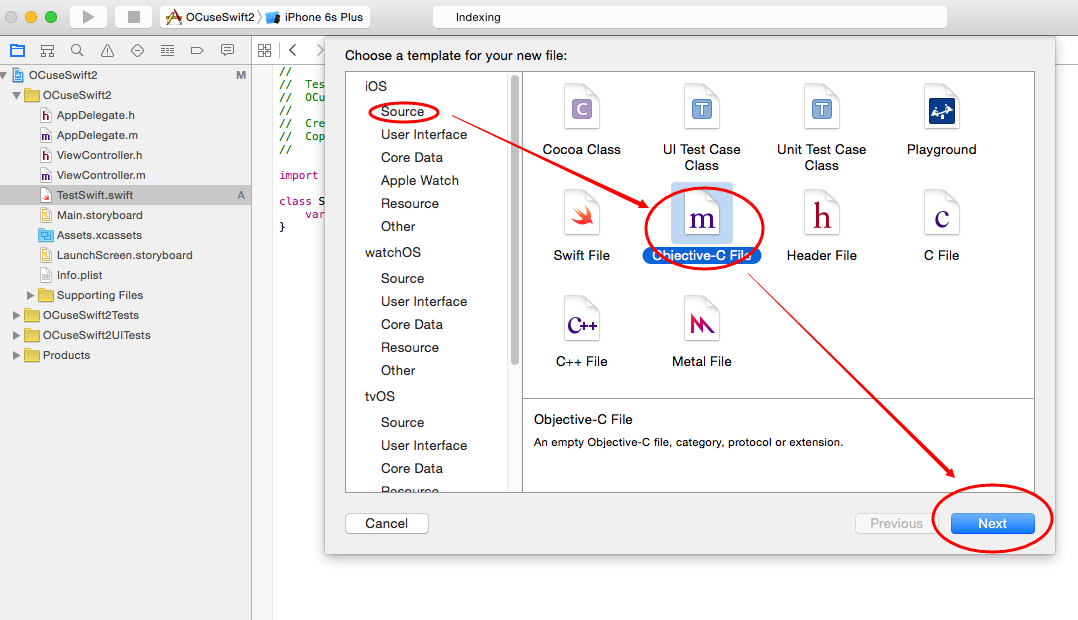Select the Unit Test Case Class template
Viewport: 1078px width, 620px height.
822,128
